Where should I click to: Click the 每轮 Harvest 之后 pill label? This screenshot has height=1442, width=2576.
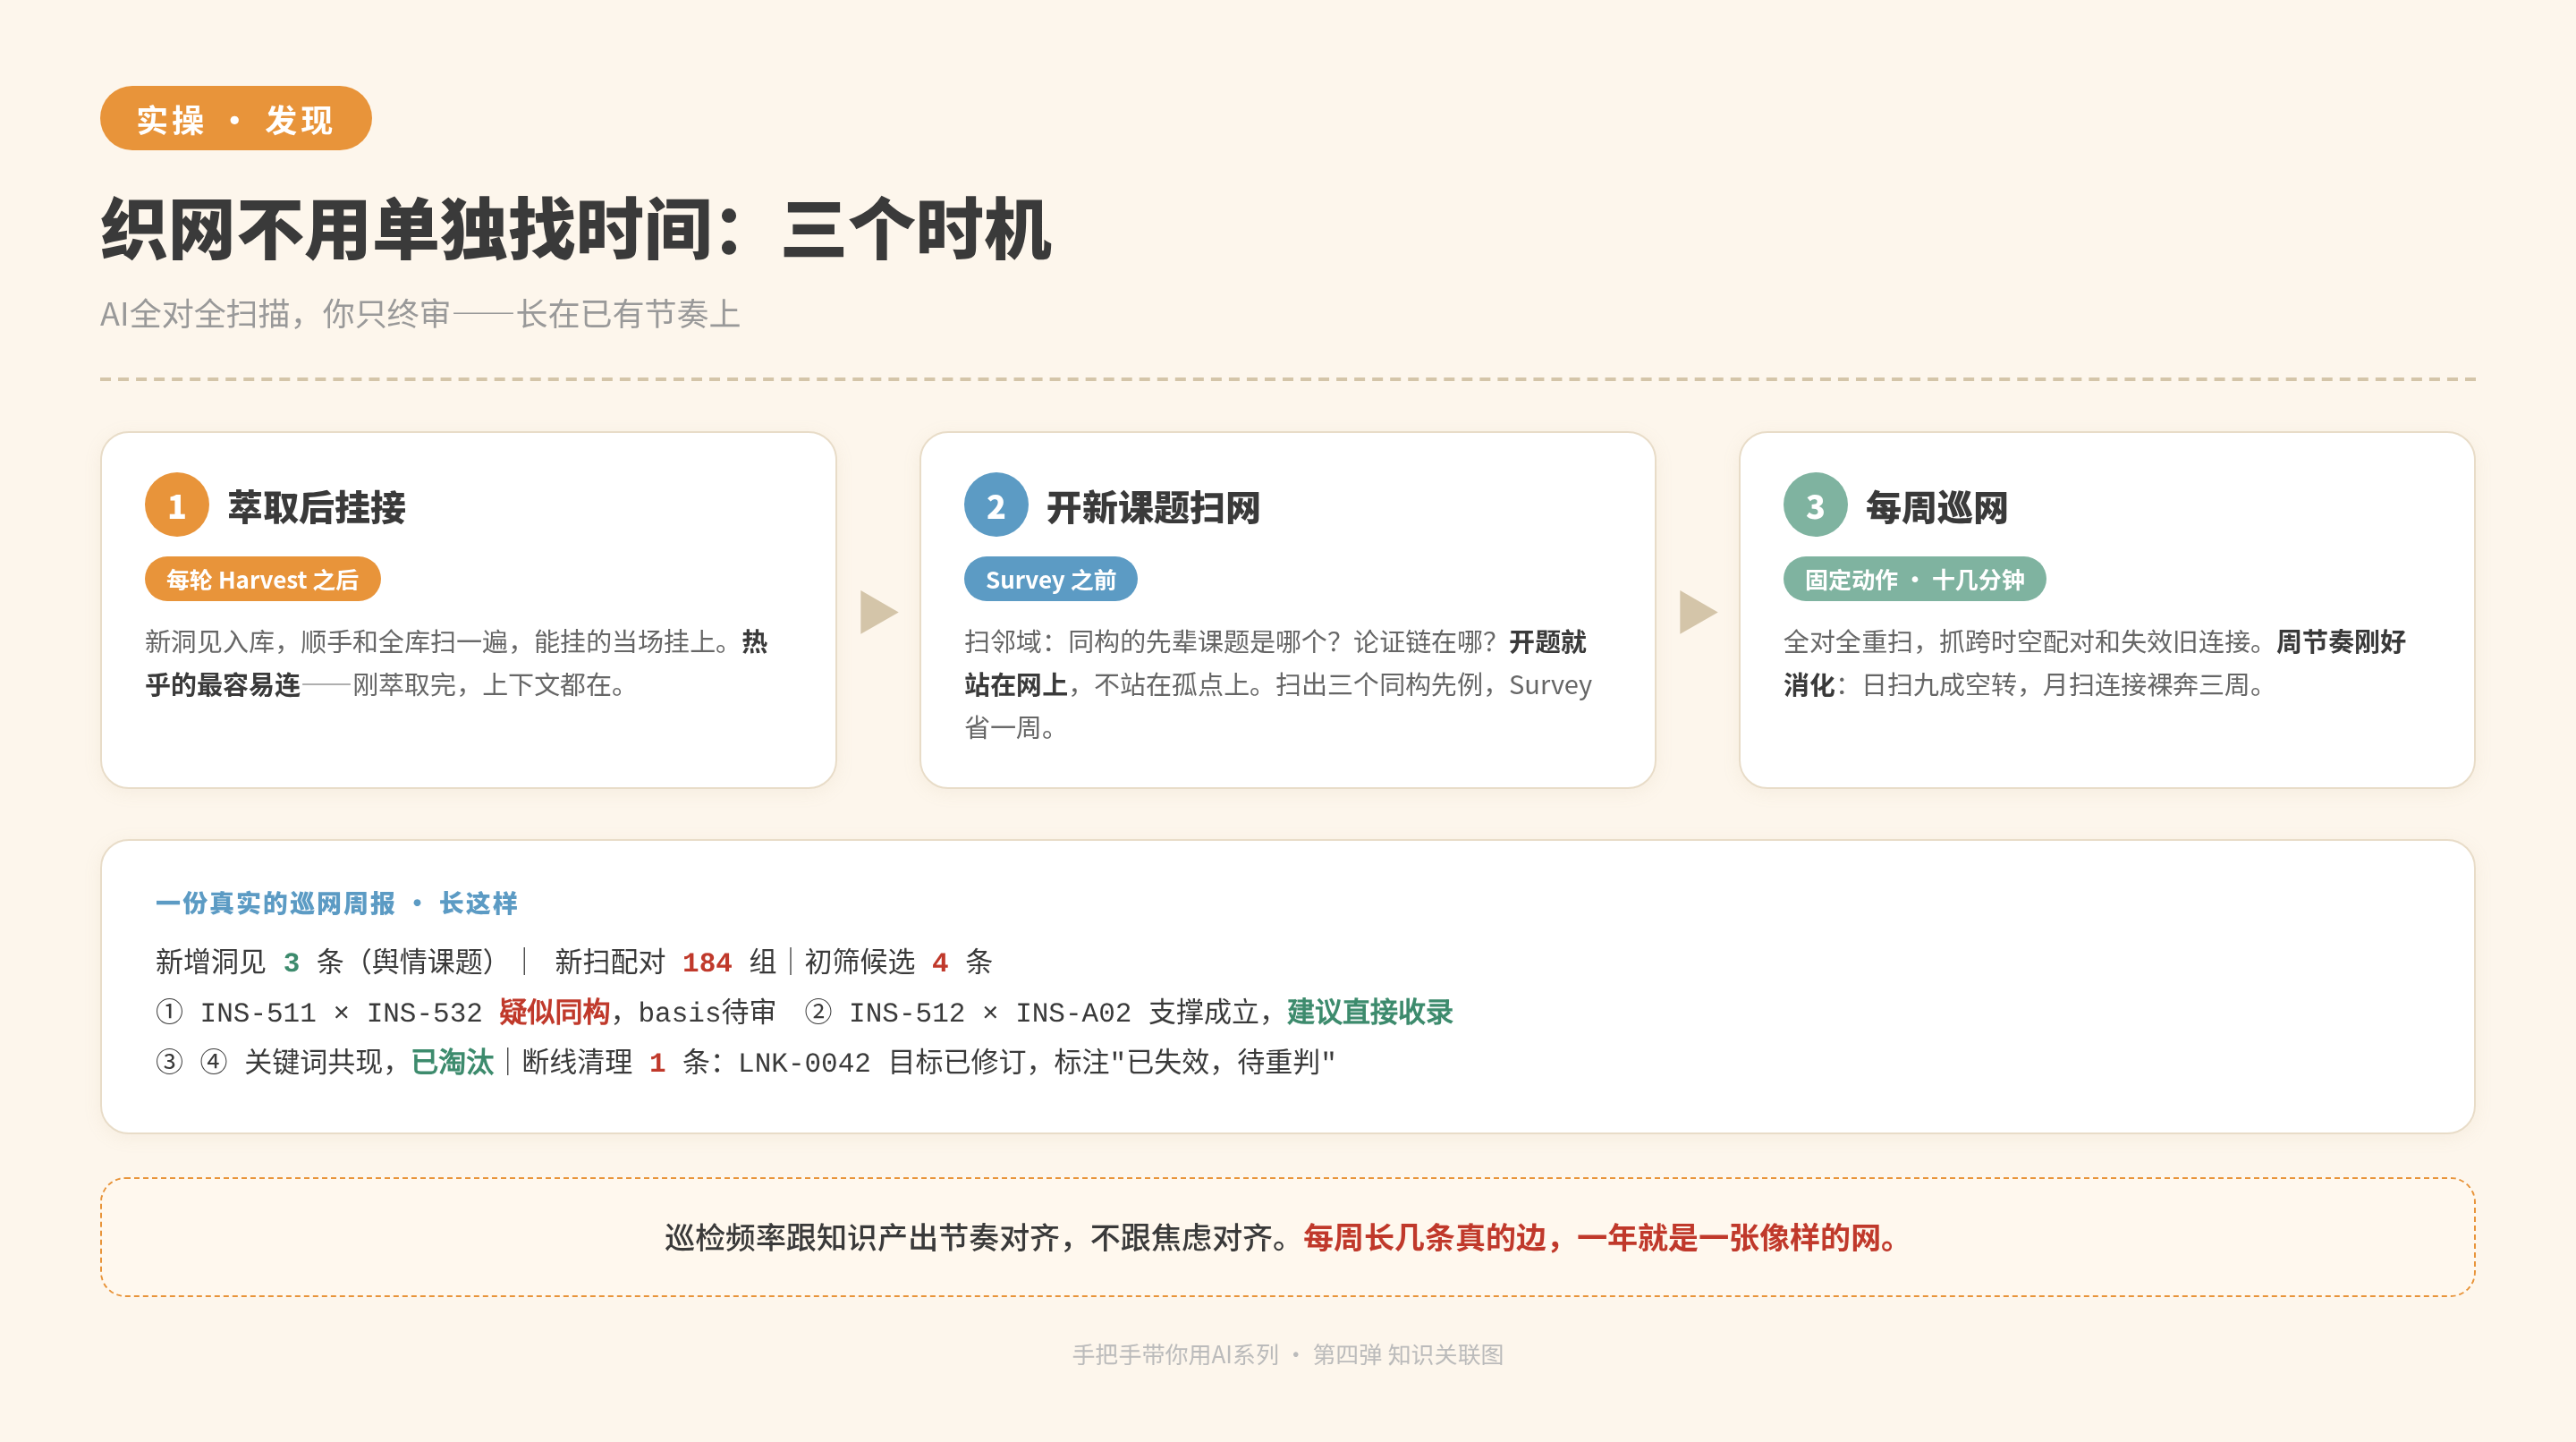point(262,579)
